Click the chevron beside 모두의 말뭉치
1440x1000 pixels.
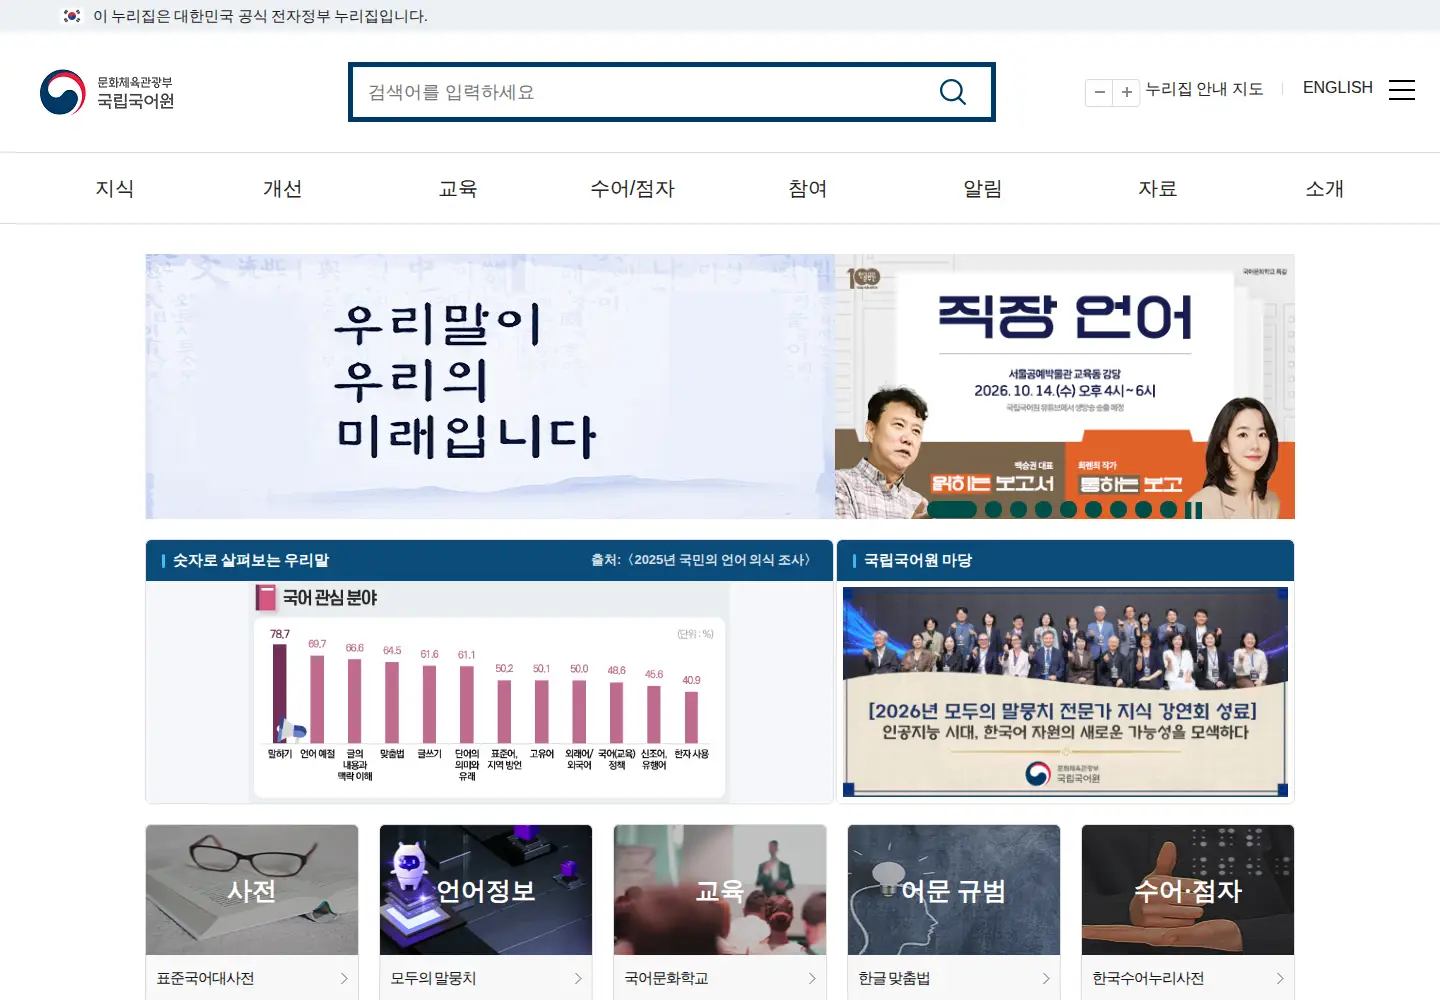click(578, 979)
